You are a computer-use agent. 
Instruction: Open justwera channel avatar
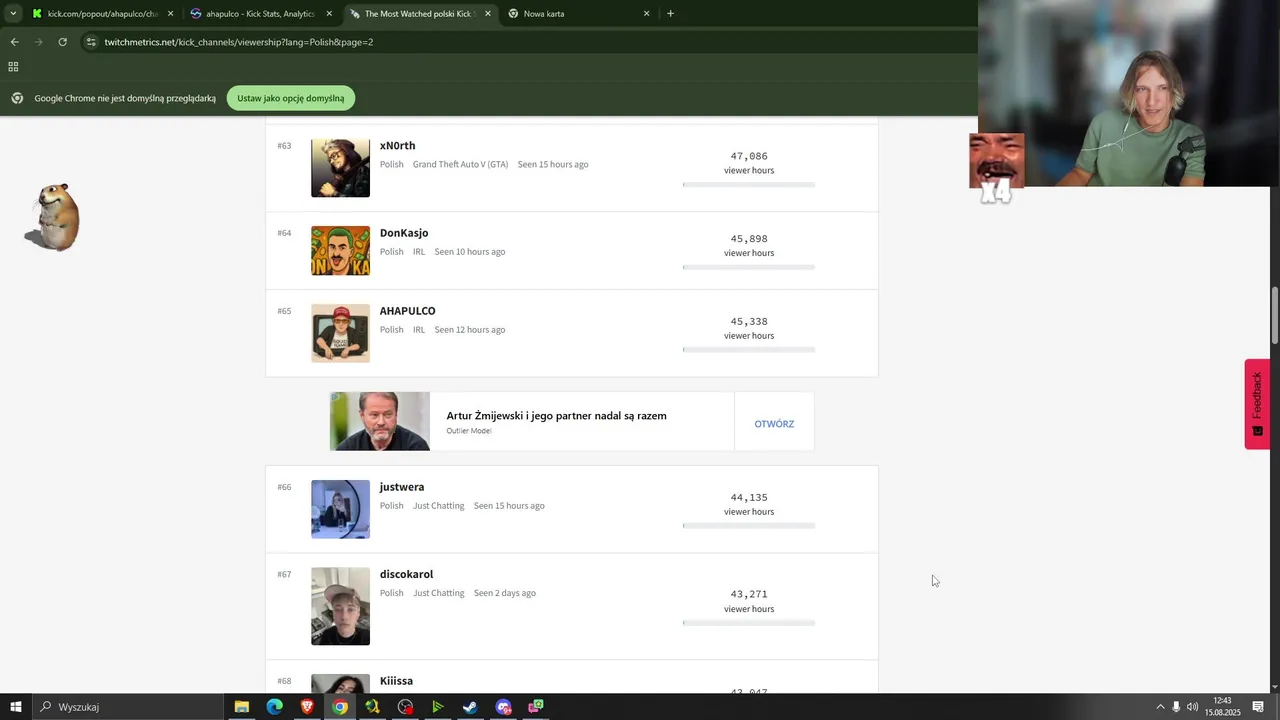pos(340,509)
